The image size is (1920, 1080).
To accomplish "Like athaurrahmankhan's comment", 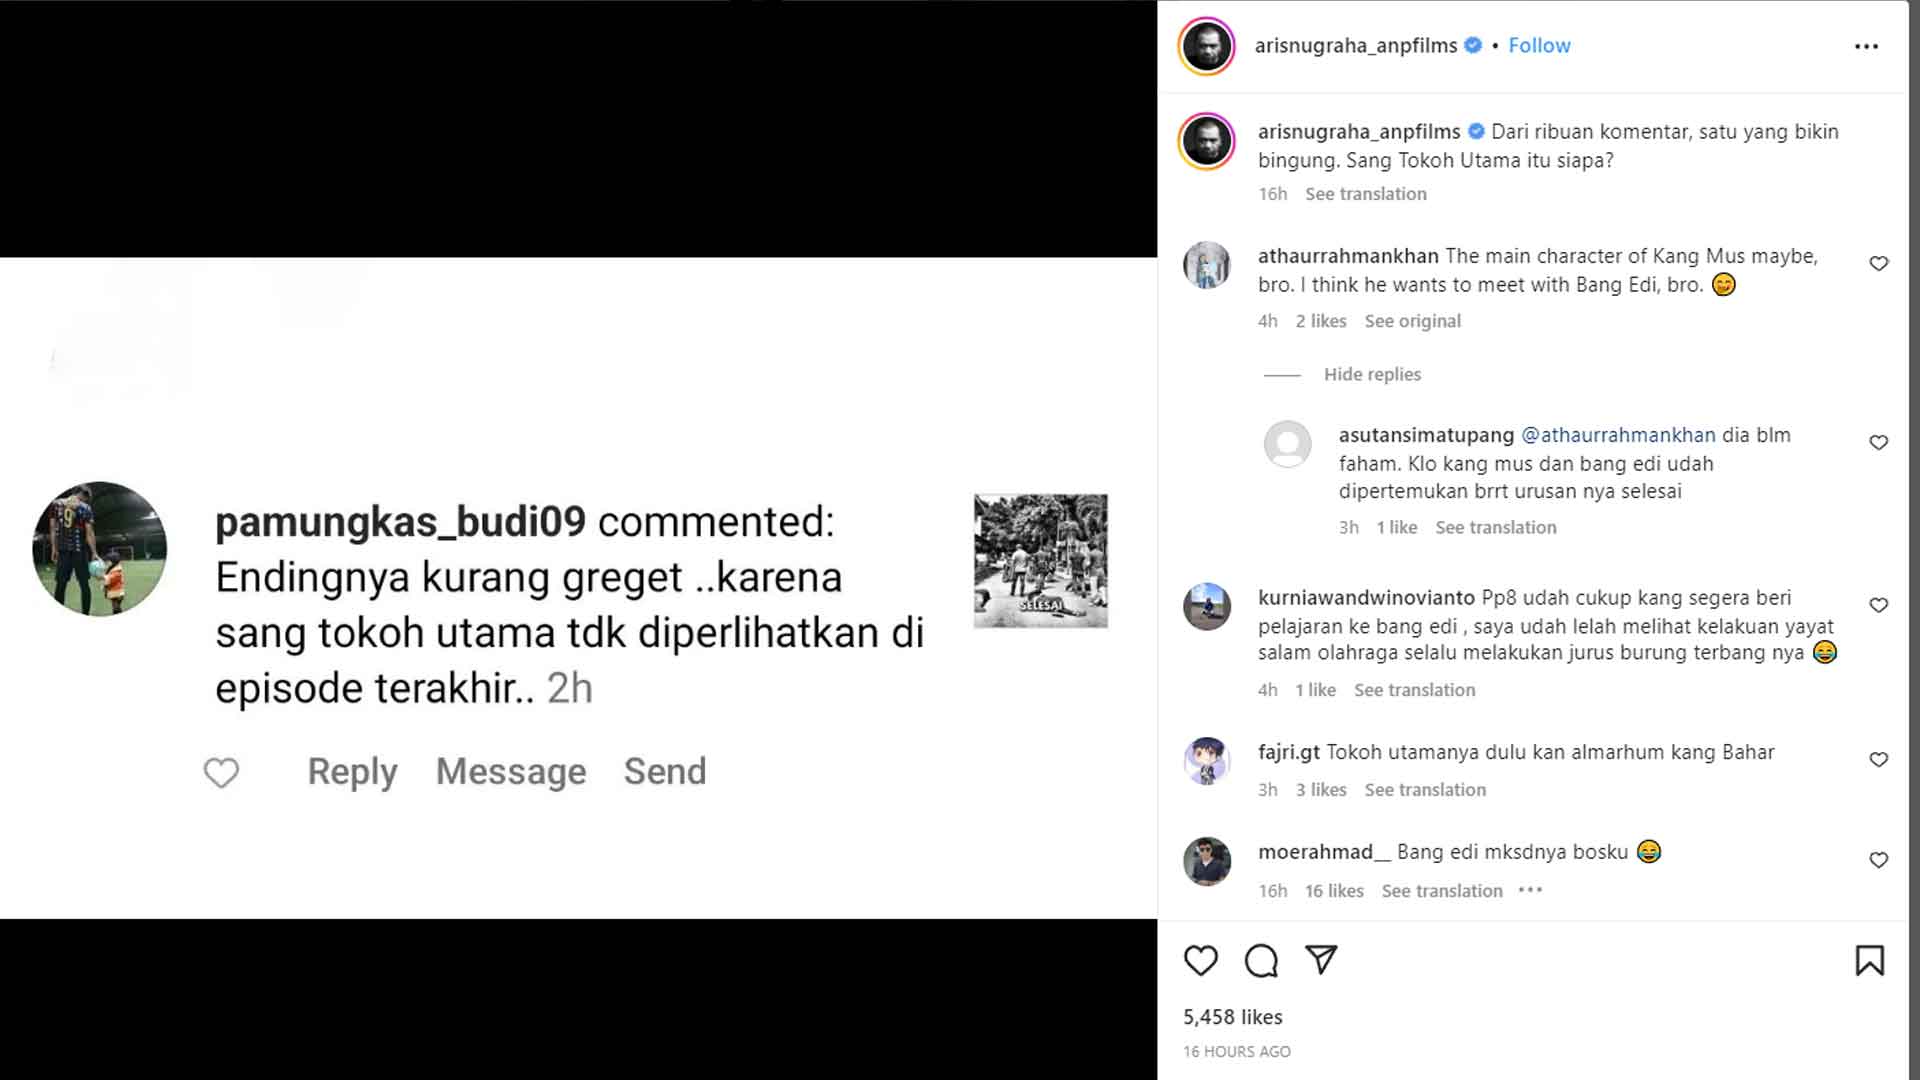I will pos(1878,263).
